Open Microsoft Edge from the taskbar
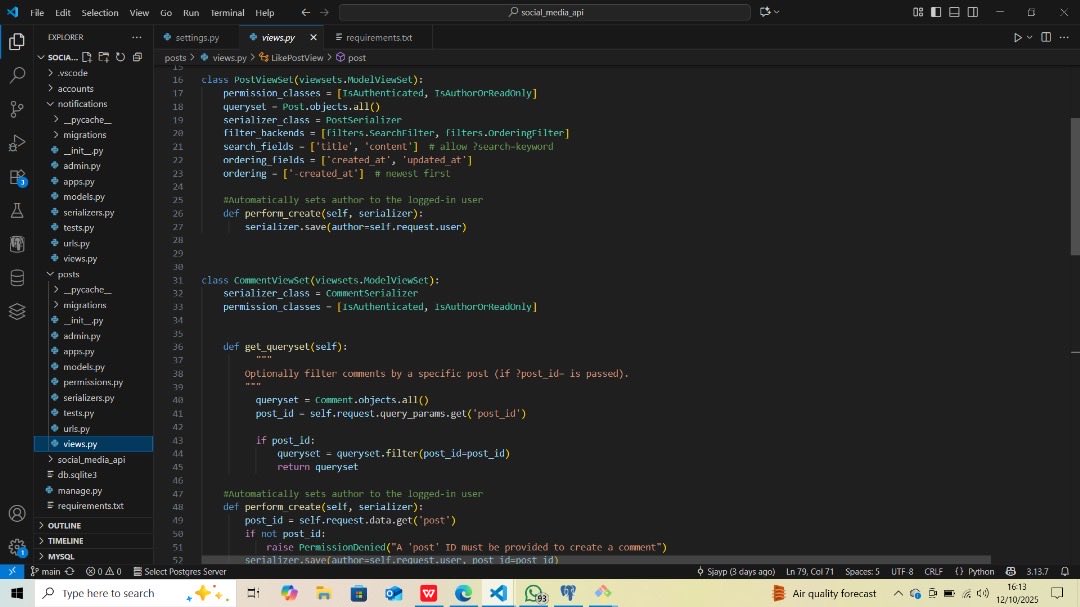This screenshot has height=607, width=1080. (464, 593)
